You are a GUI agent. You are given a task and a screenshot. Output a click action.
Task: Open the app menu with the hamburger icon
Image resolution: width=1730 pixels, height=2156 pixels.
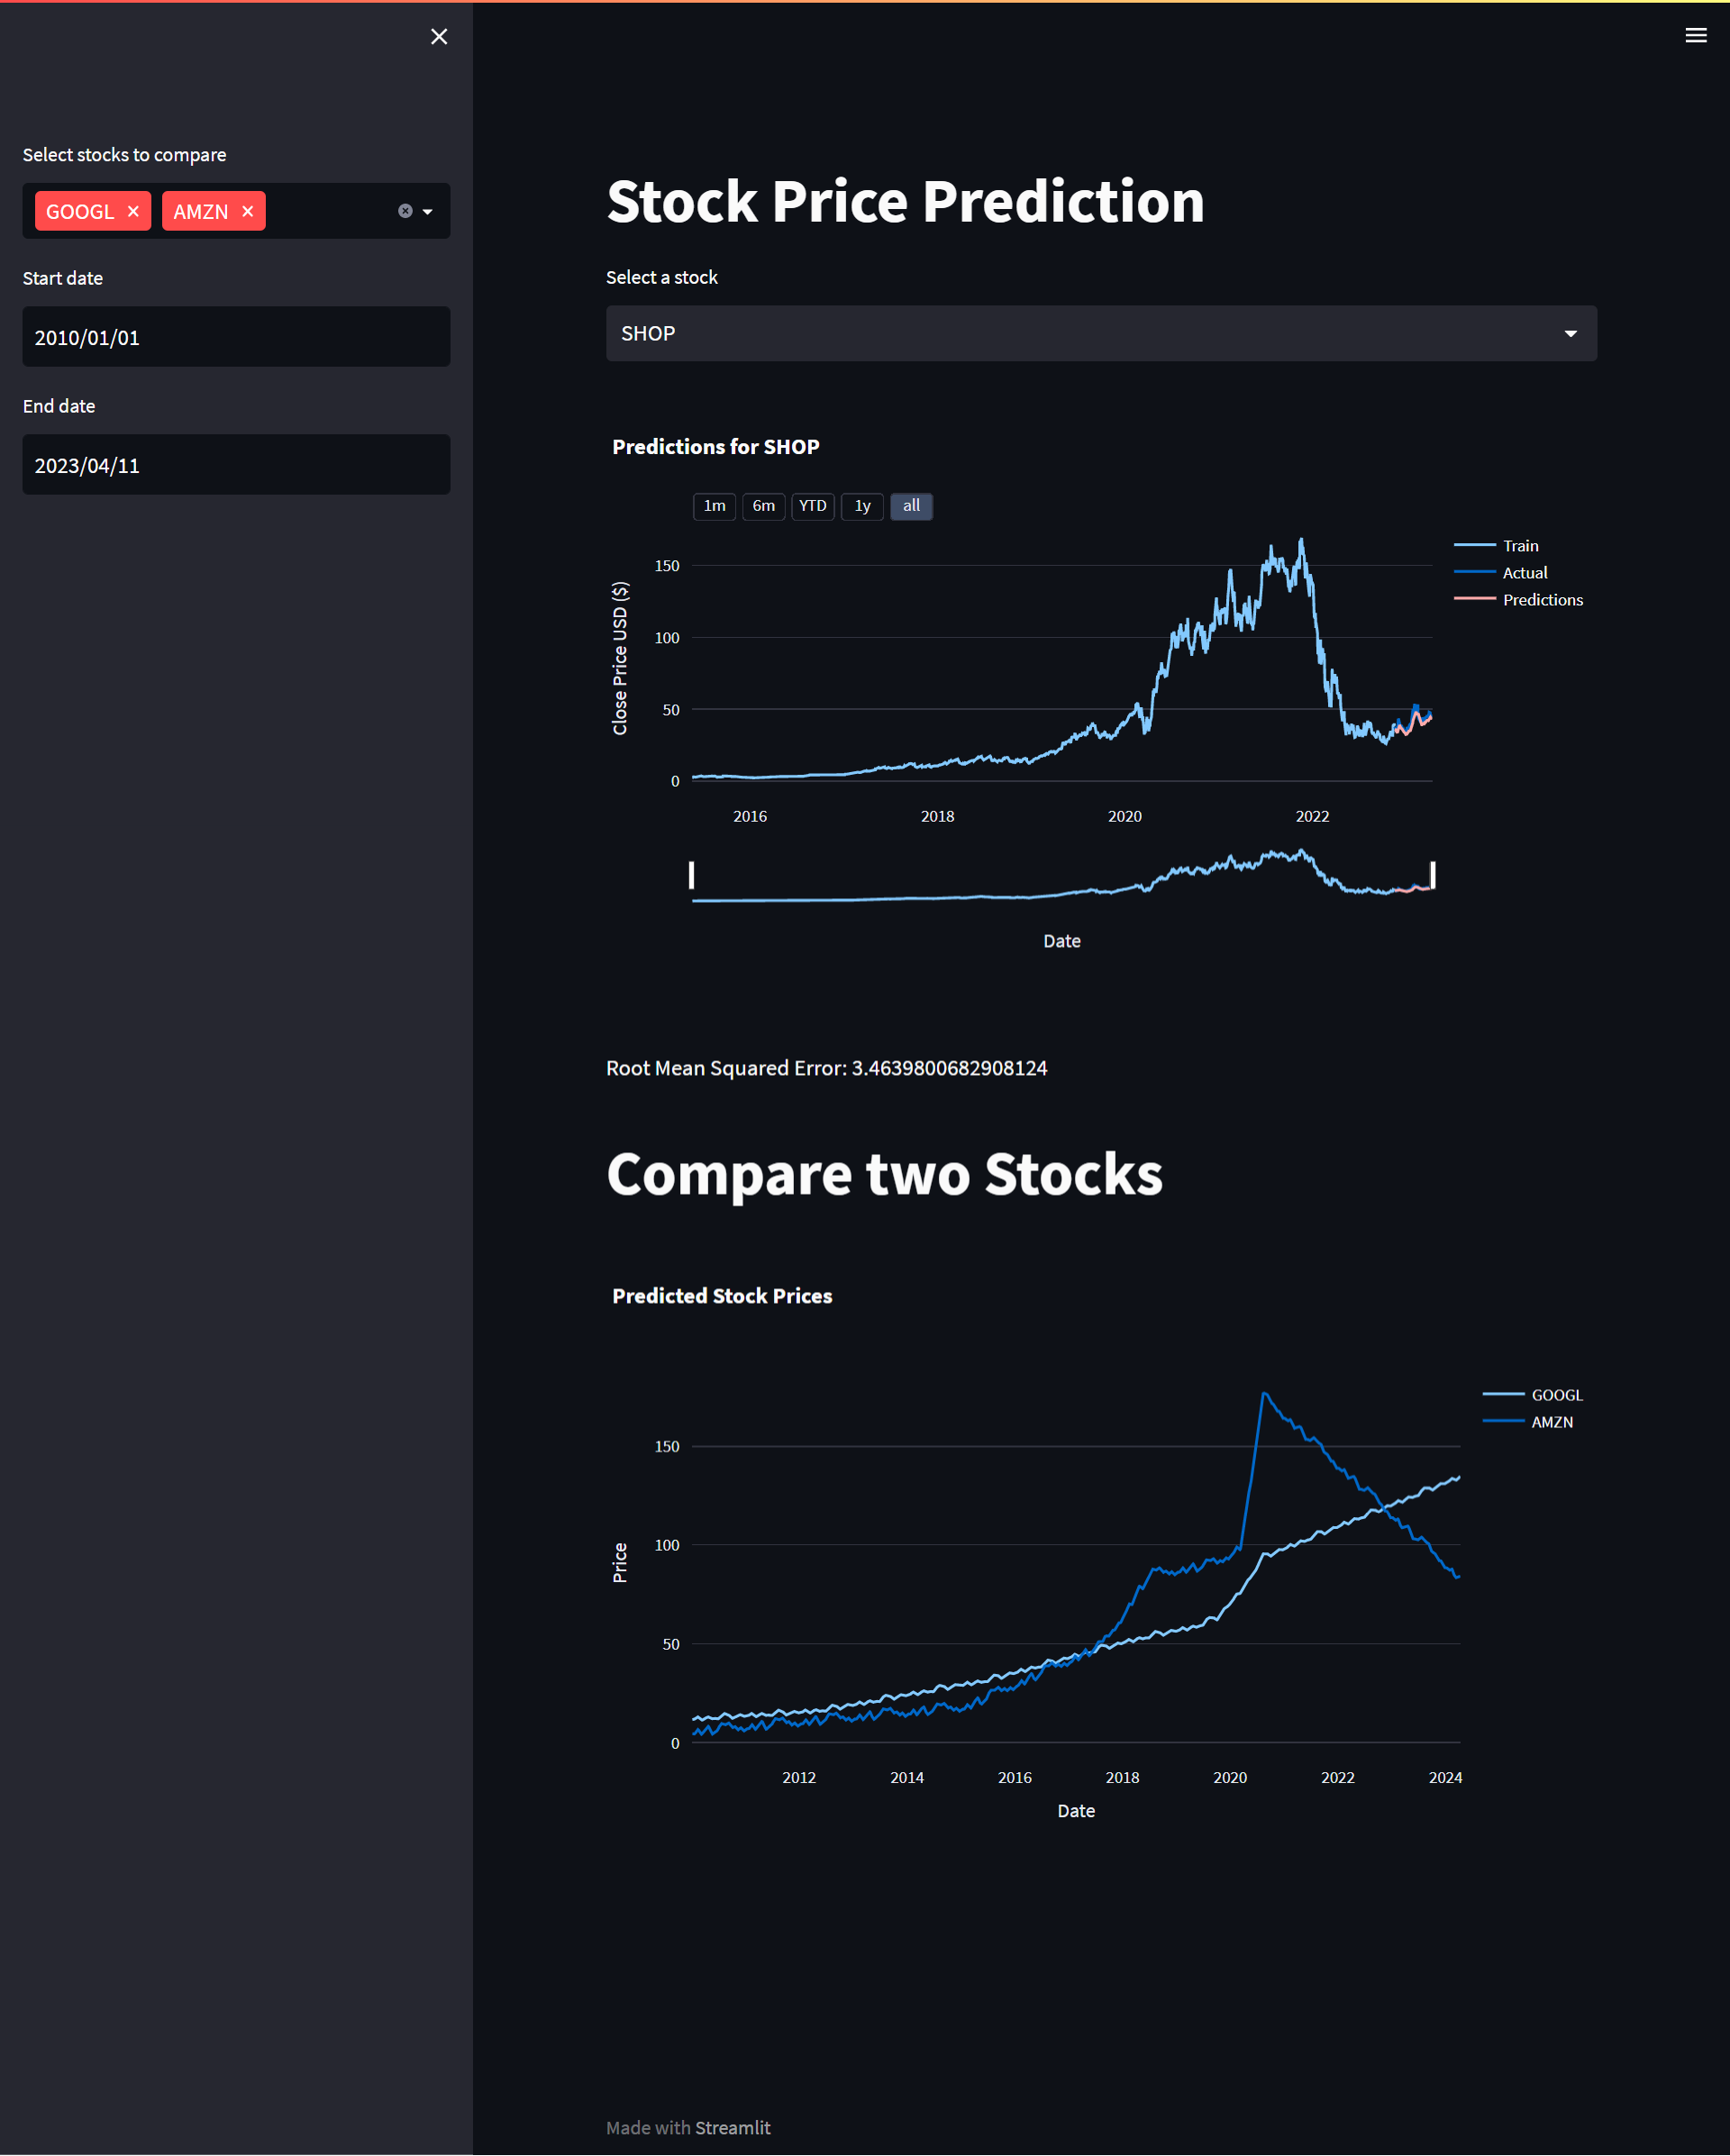click(1696, 35)
